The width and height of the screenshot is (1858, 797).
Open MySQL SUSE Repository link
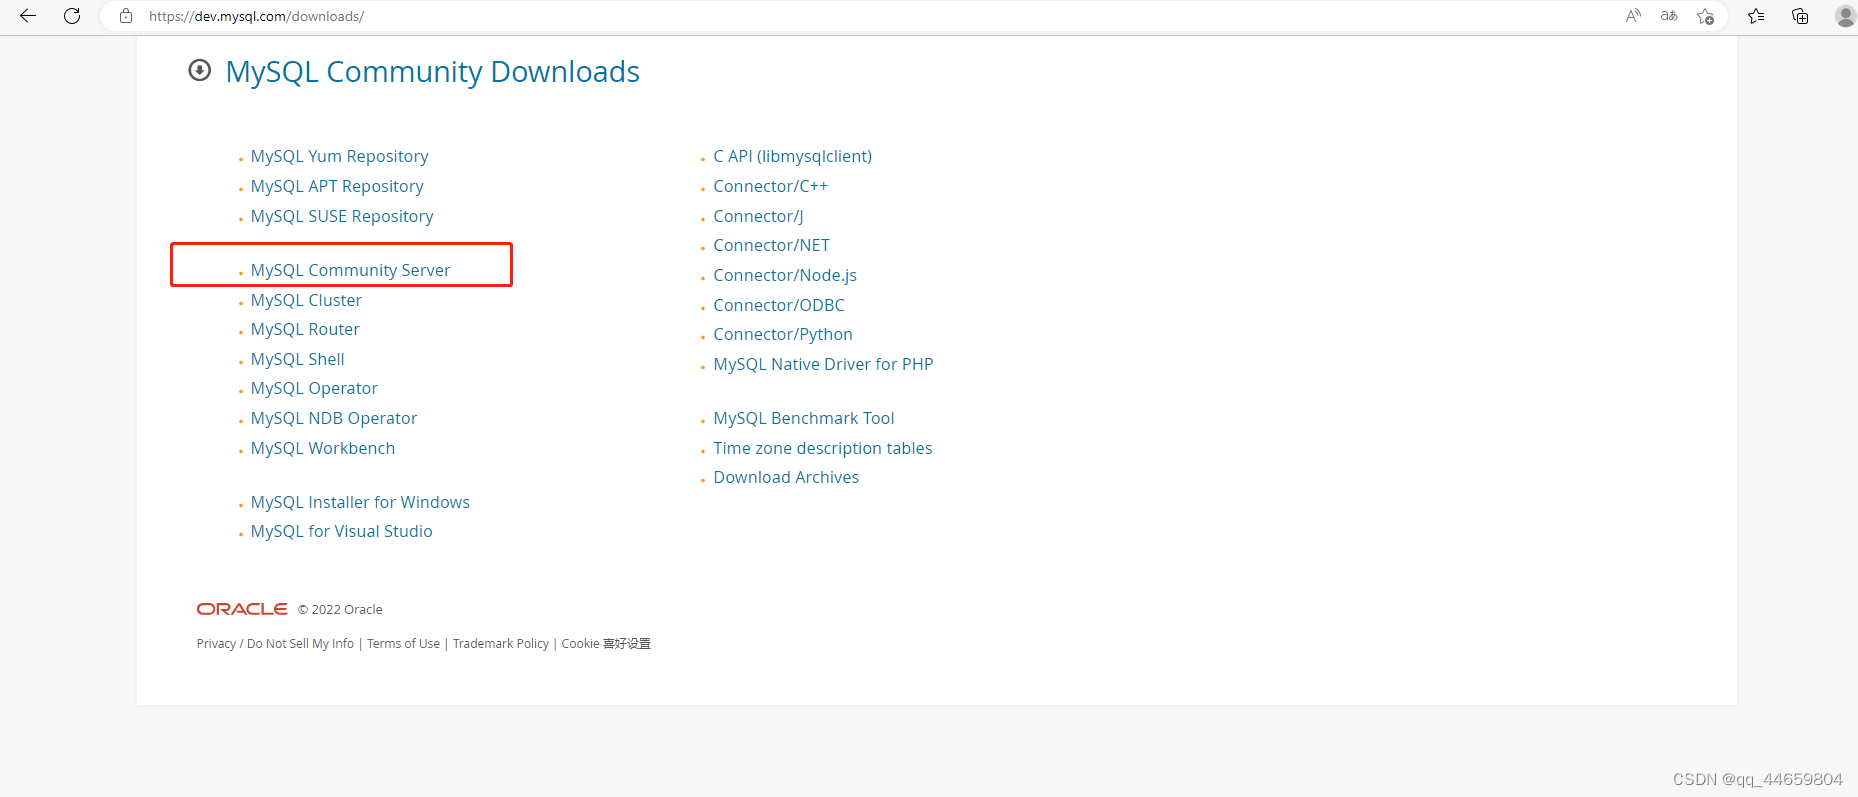coord(342,216)
